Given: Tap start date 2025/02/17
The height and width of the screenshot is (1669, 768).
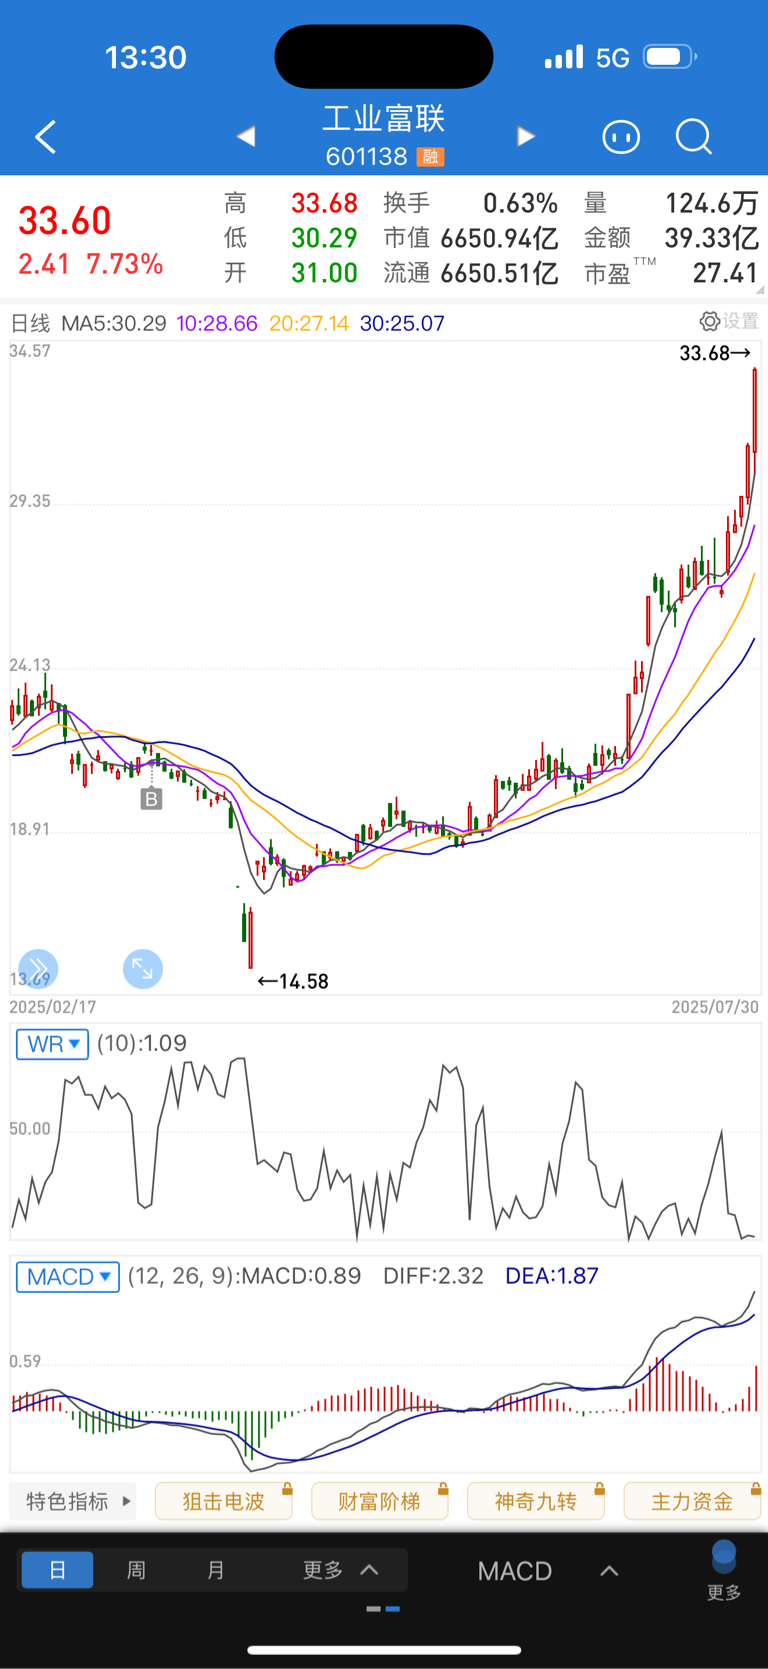Looking at the screenshot, I should coord(53,1007).
